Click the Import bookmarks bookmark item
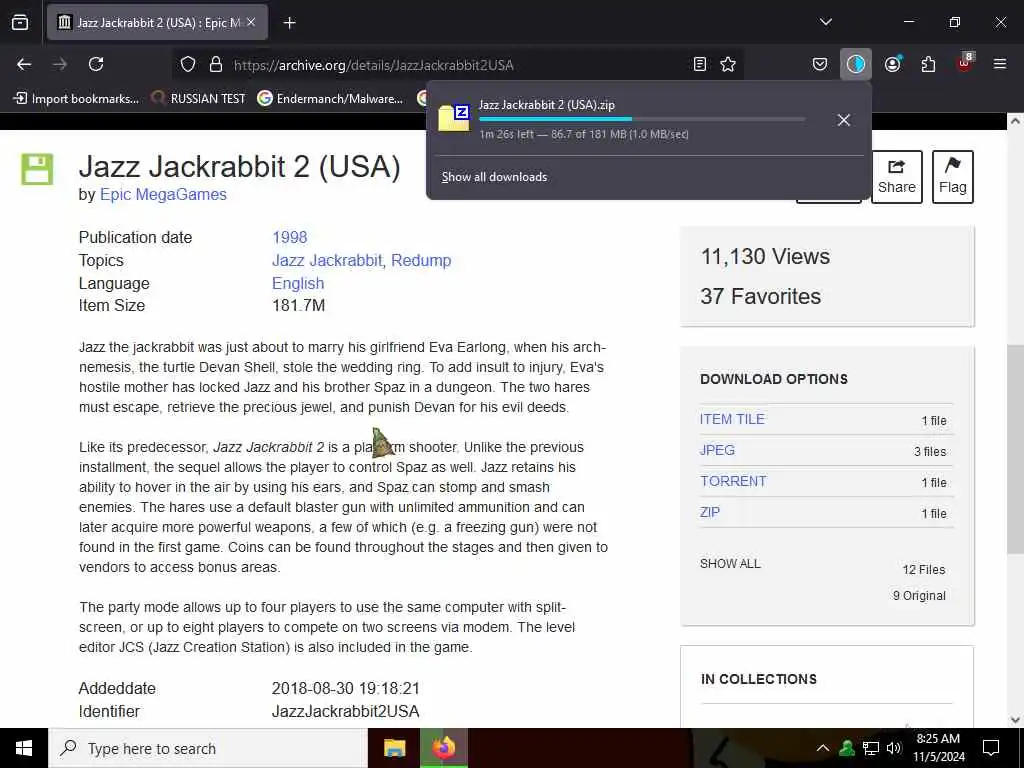 76,99
